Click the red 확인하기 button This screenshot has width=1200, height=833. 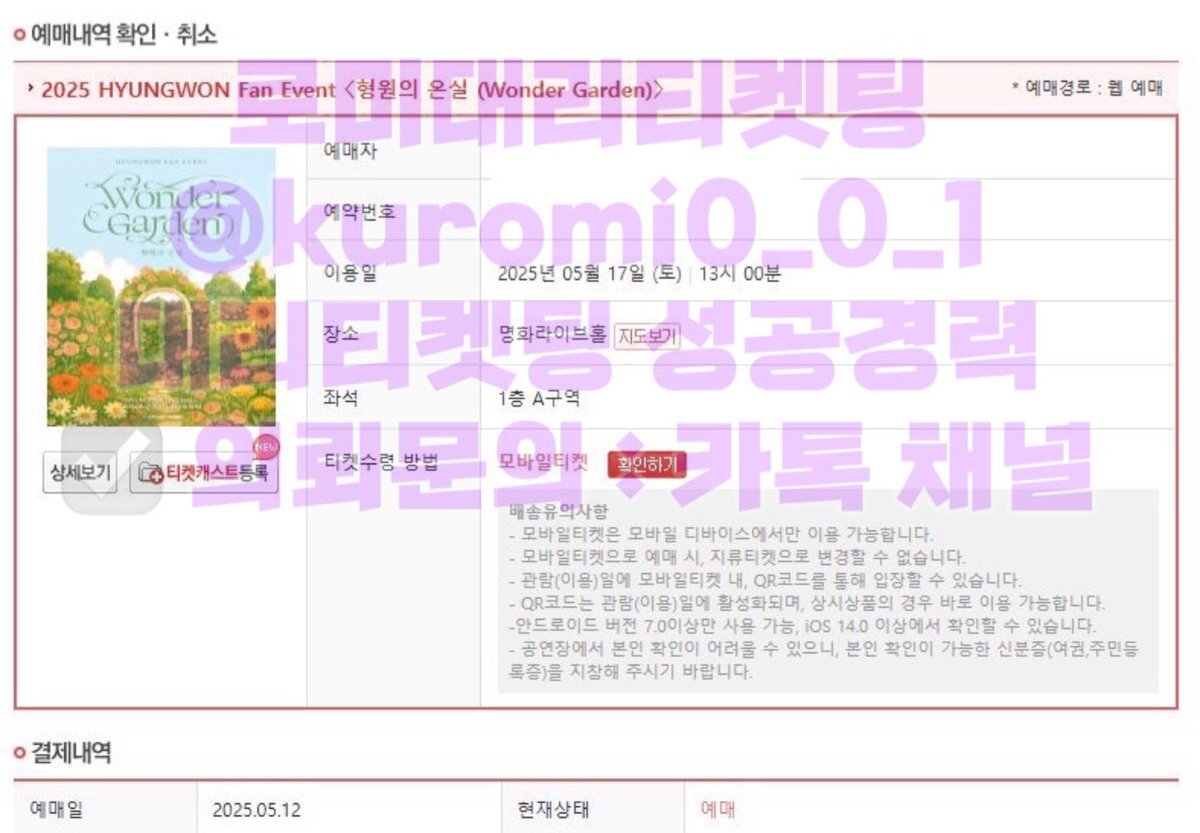646,464
